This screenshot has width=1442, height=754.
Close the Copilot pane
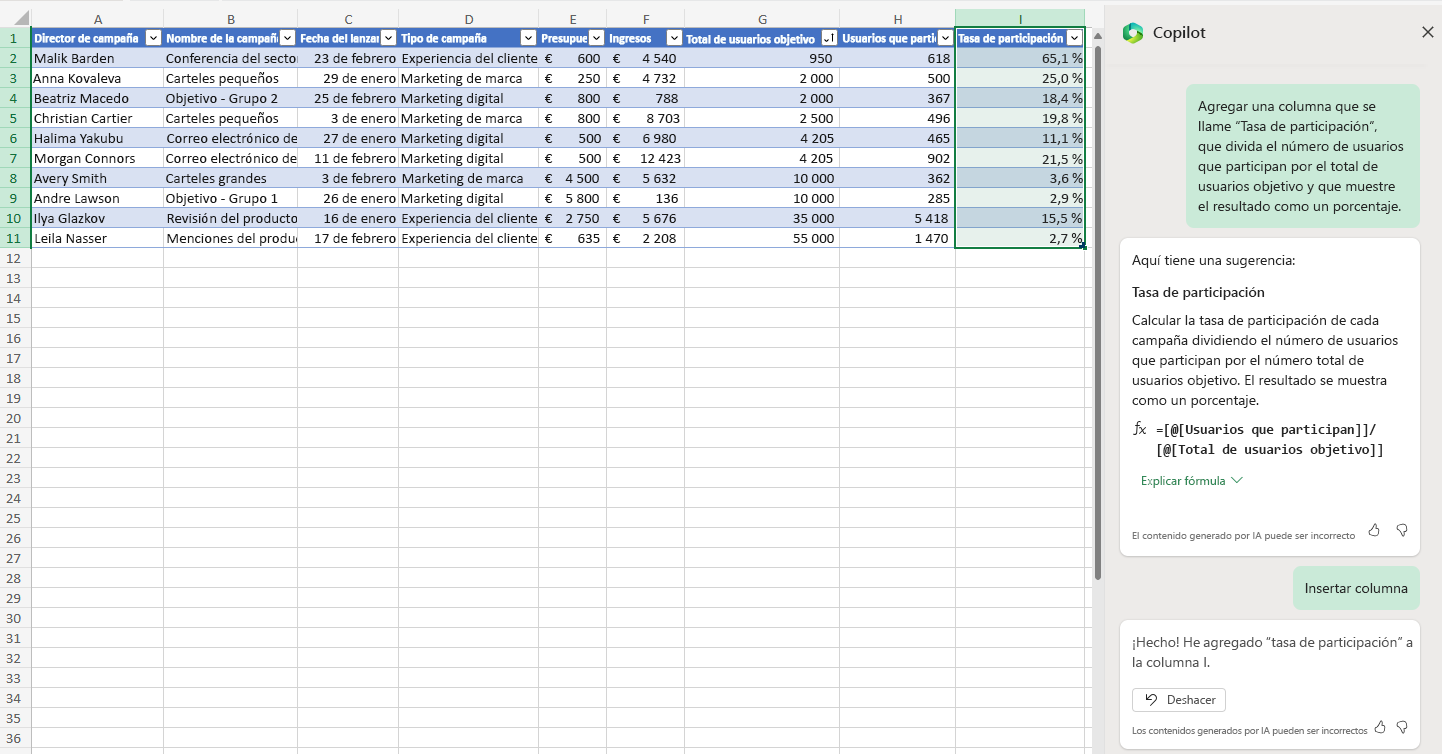[x=1427, y=33]
